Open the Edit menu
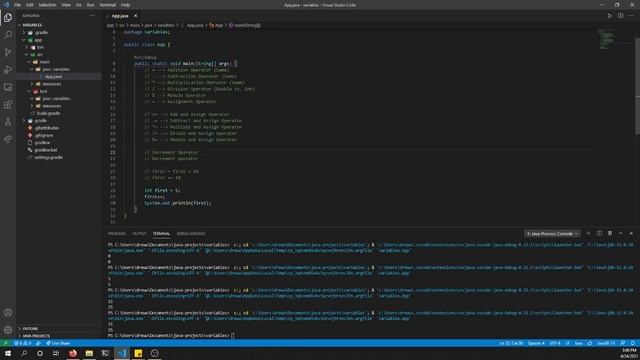This screenshot has width=640, height=360. click(x=29, y=5)
